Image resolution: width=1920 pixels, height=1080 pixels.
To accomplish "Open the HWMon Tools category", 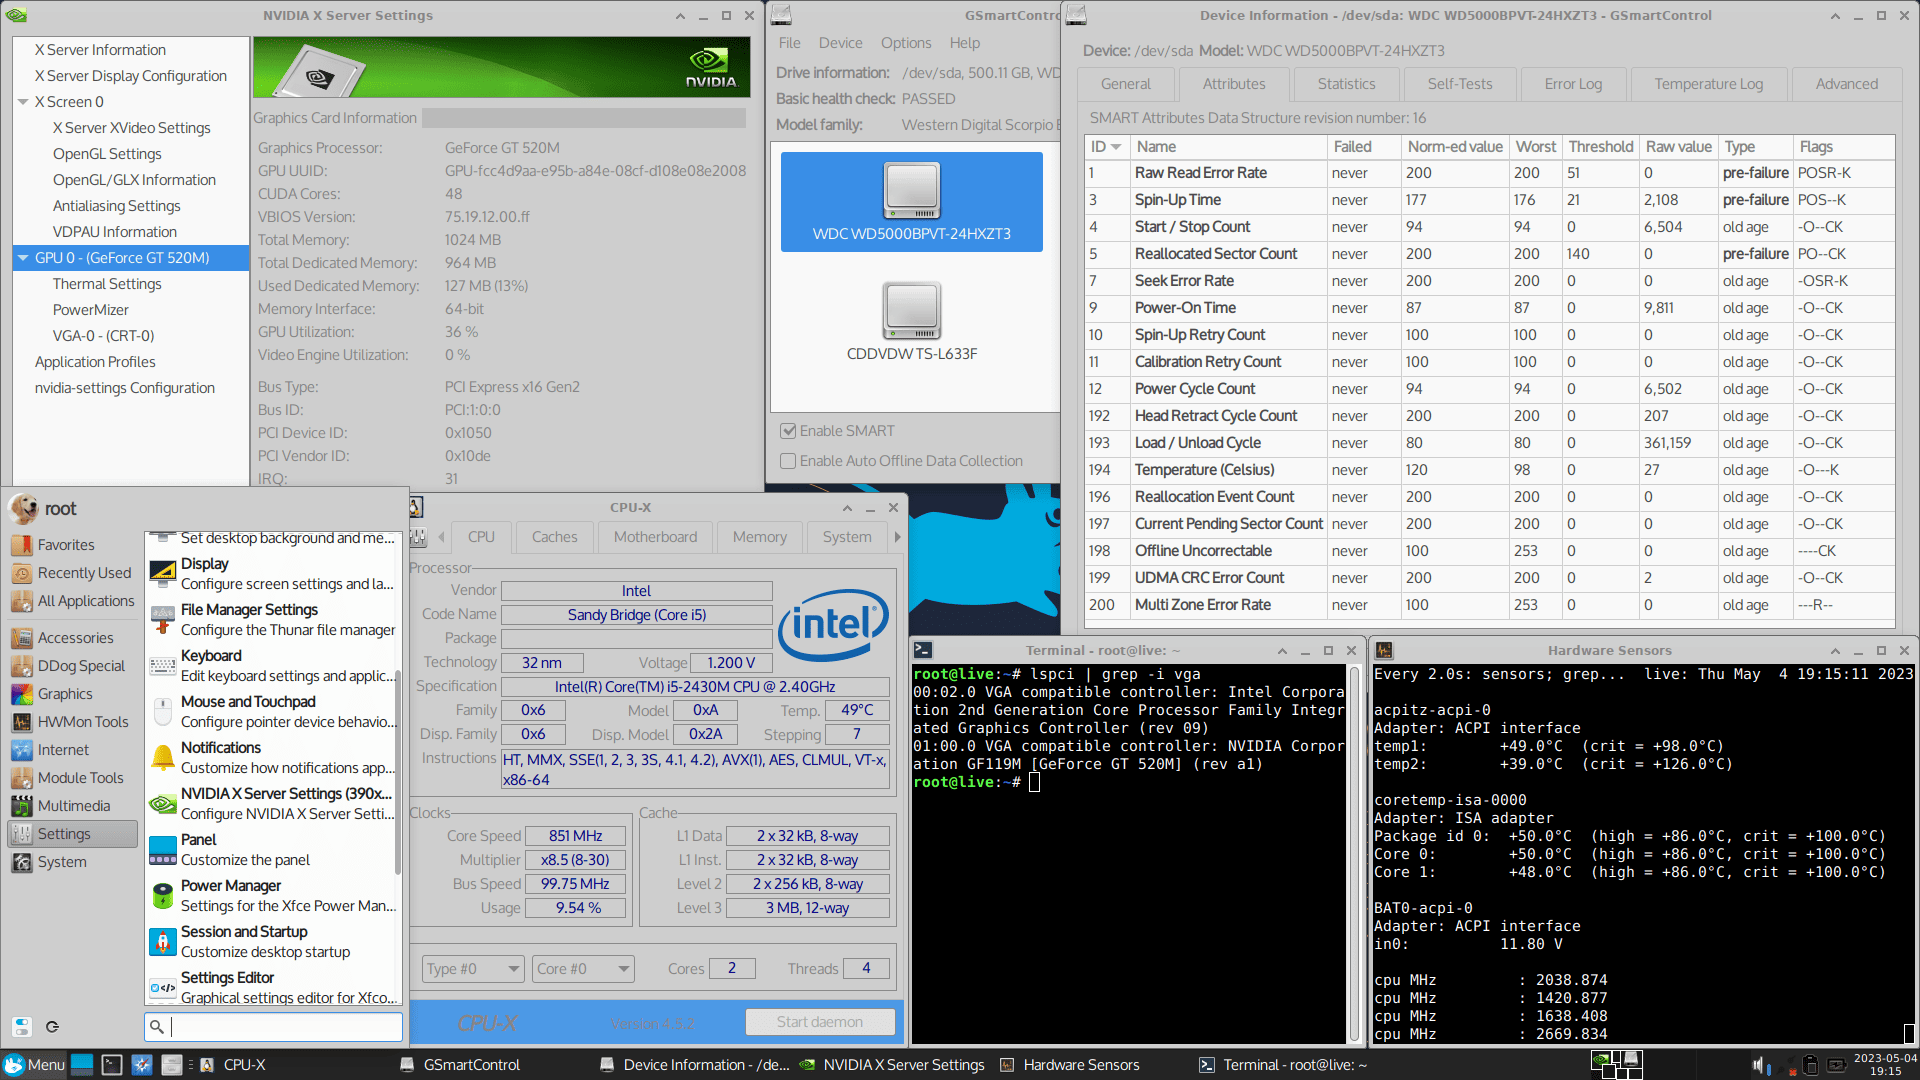I will click(x=72, y=722).
